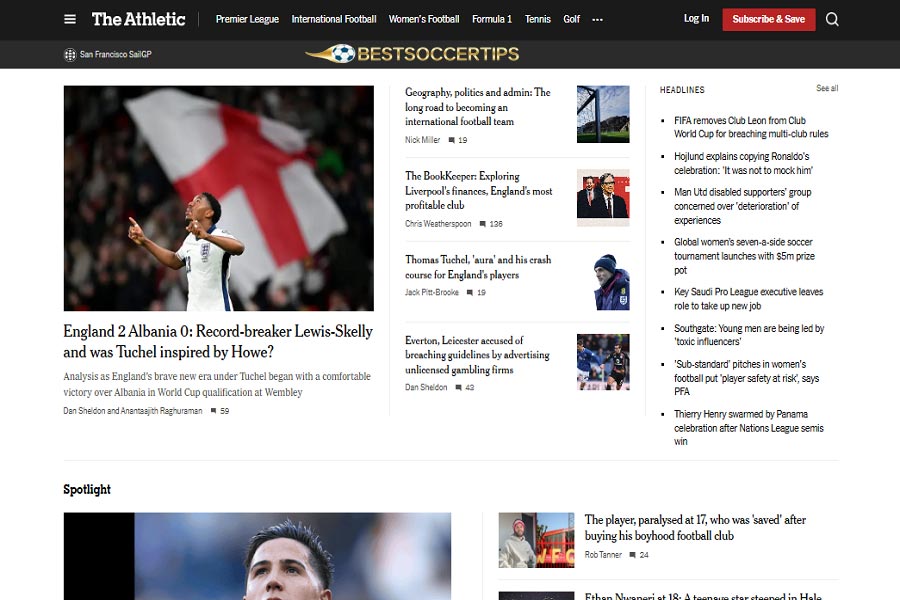Click See all headlines link
This screenshot has width=900, height=600.
(827, 88)
